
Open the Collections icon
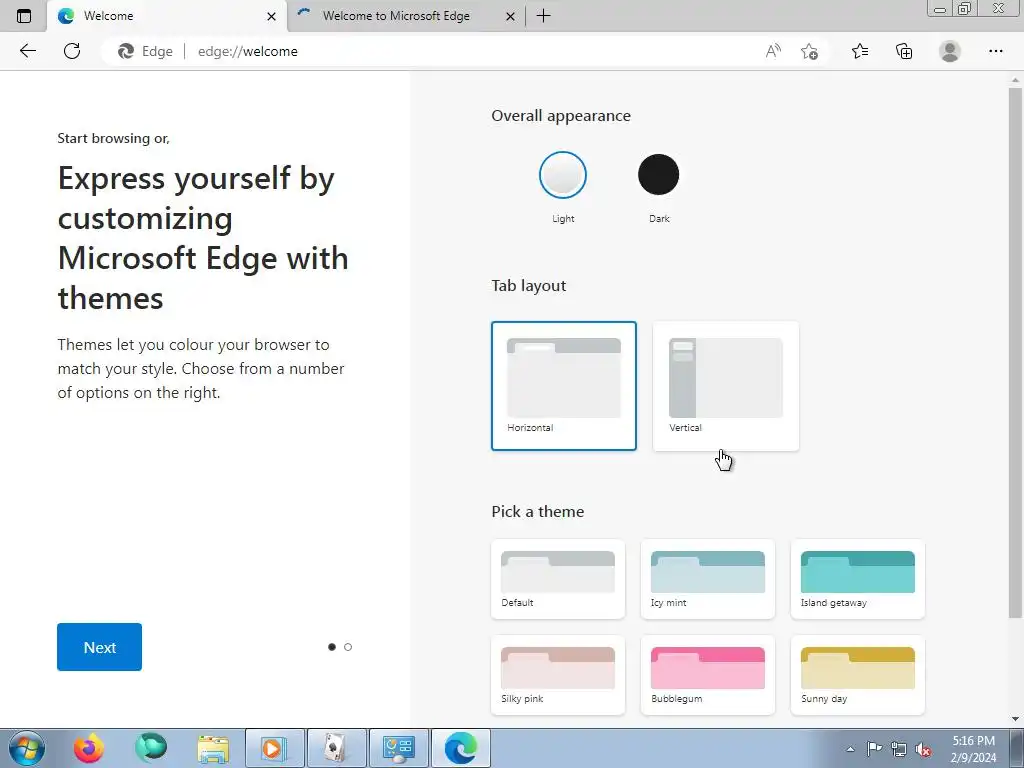904,51
